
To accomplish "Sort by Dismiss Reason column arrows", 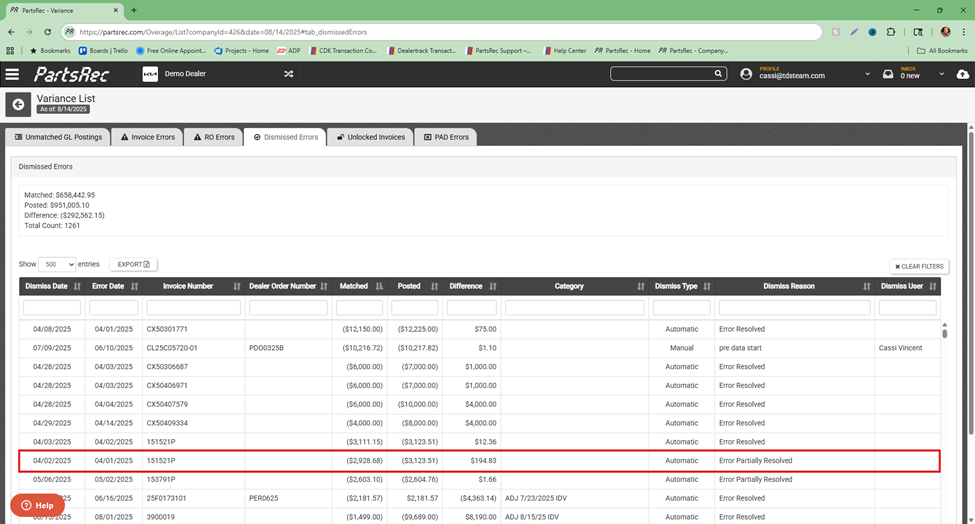I will click(x=867, y=287).
